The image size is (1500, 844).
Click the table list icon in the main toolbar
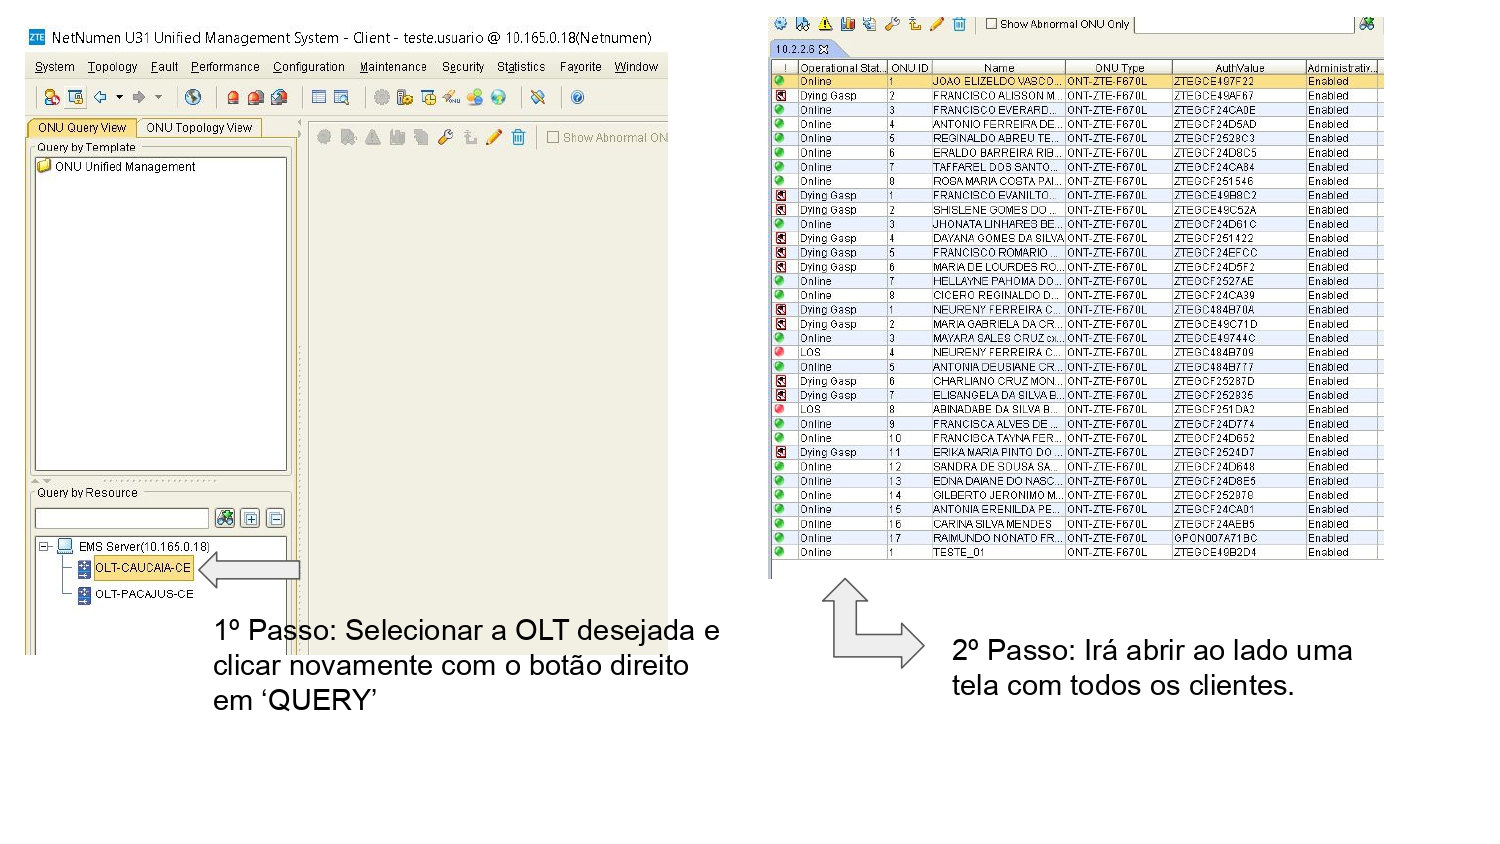pyautogui.click(x=319, y=97)
